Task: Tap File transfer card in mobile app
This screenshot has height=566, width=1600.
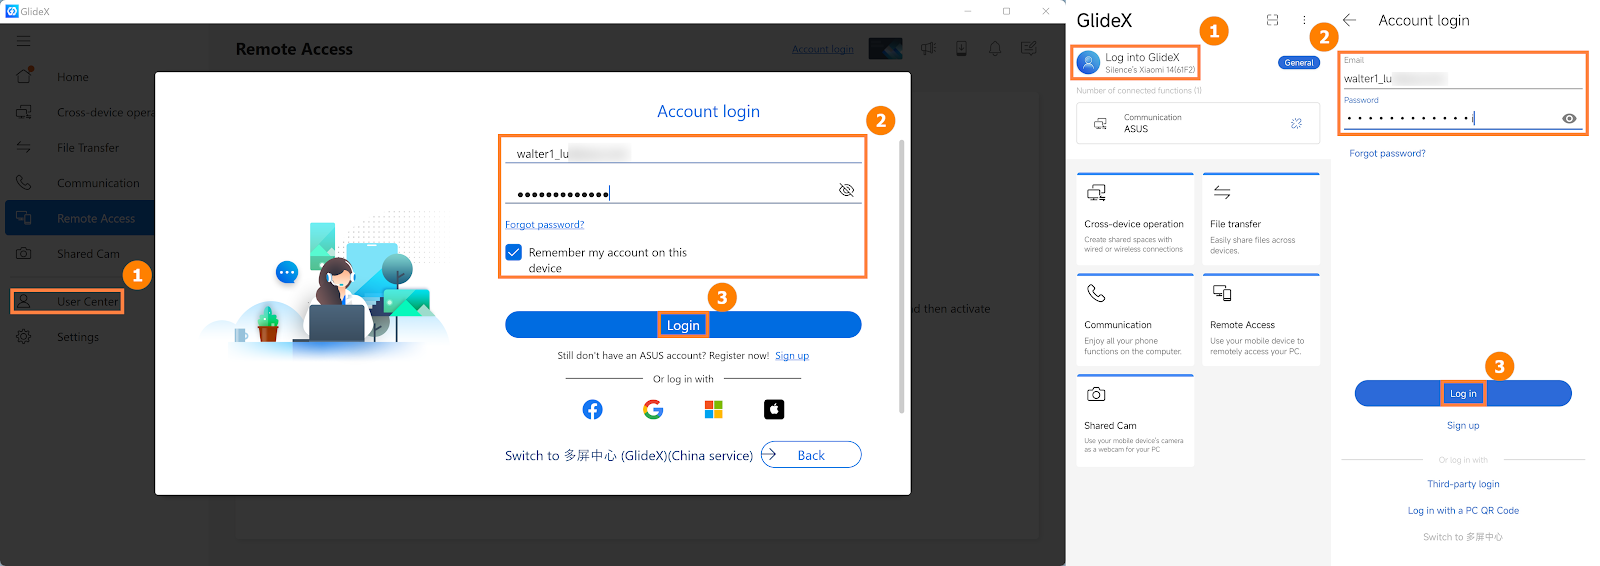Action: (x=1261, y=218)
